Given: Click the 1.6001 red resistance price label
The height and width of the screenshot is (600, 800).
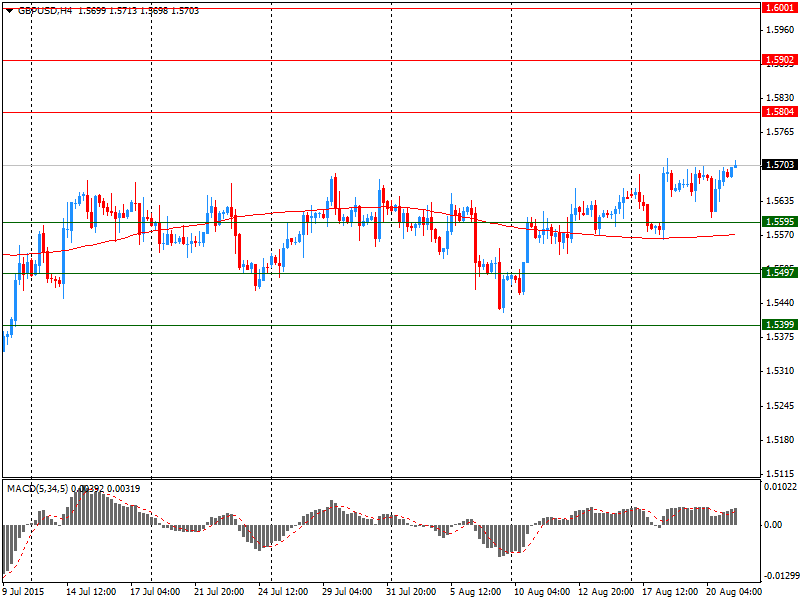Looking at the screenshot, I should 779,8.
